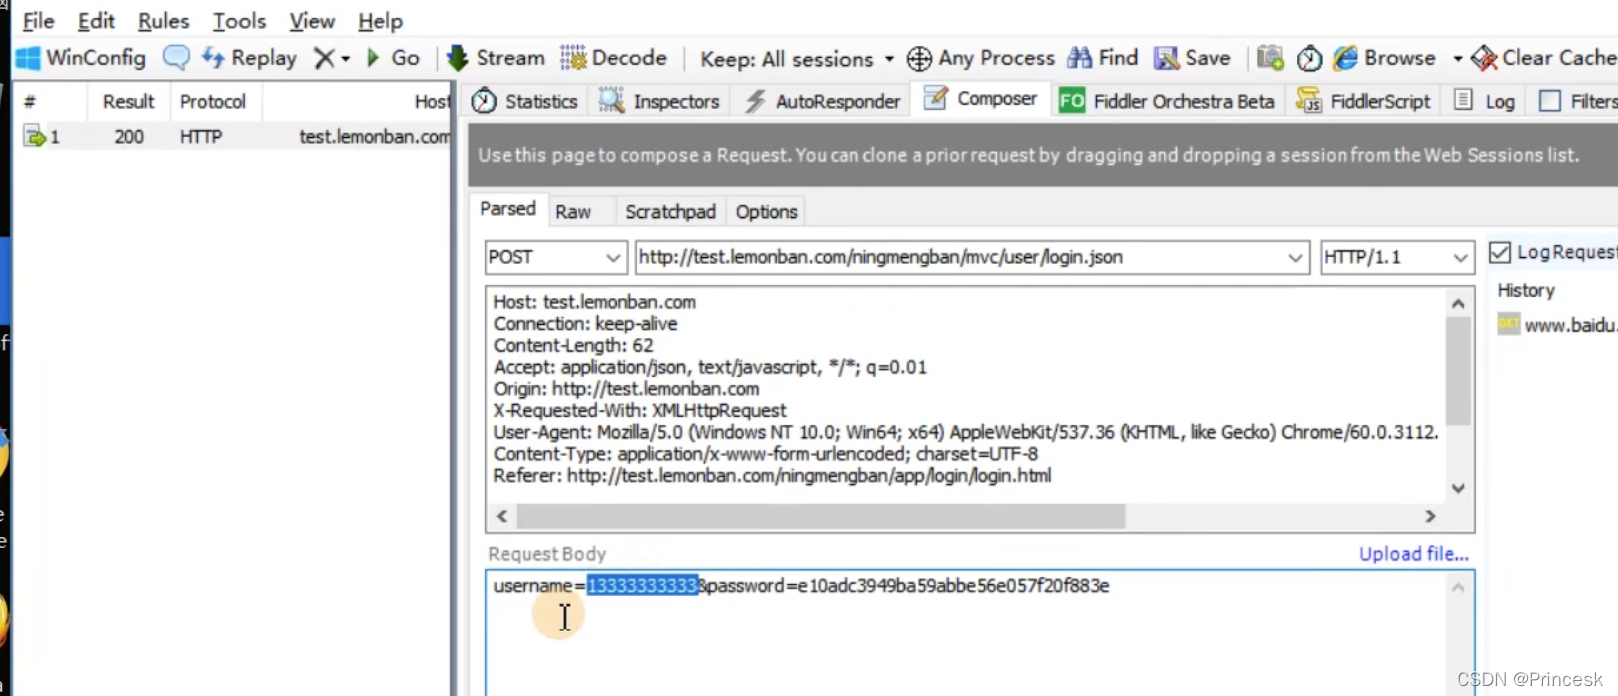Open the Tools menu
1618x696 pixels.
240,21
